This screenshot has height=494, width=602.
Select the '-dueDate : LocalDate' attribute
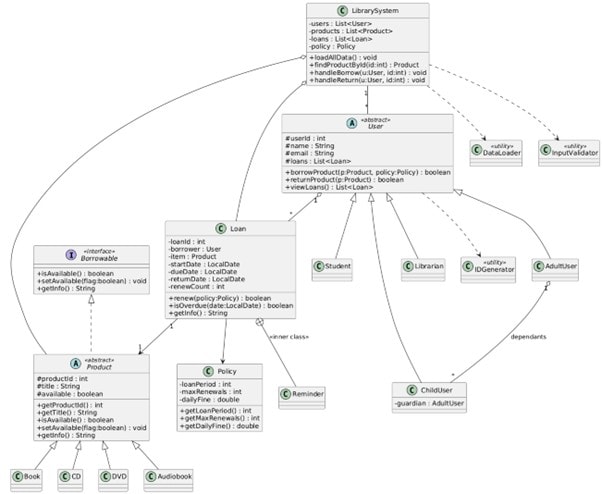[x=202, y=272]
